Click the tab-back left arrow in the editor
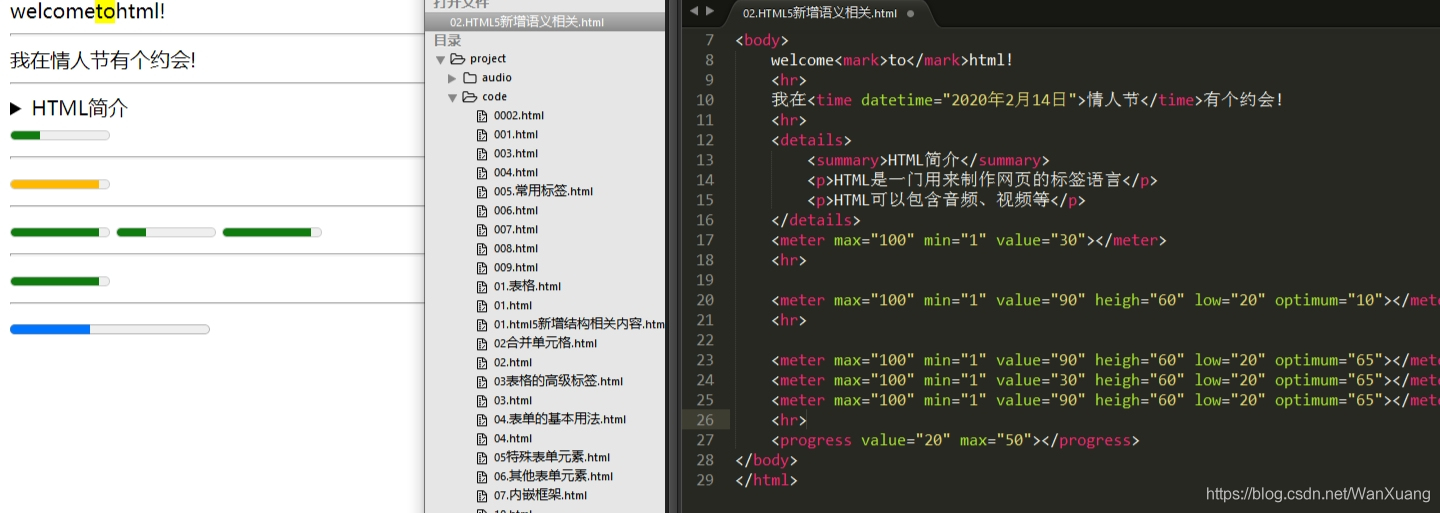The width and height of the screenshot is (1440, 513). [x=694, y=11]
